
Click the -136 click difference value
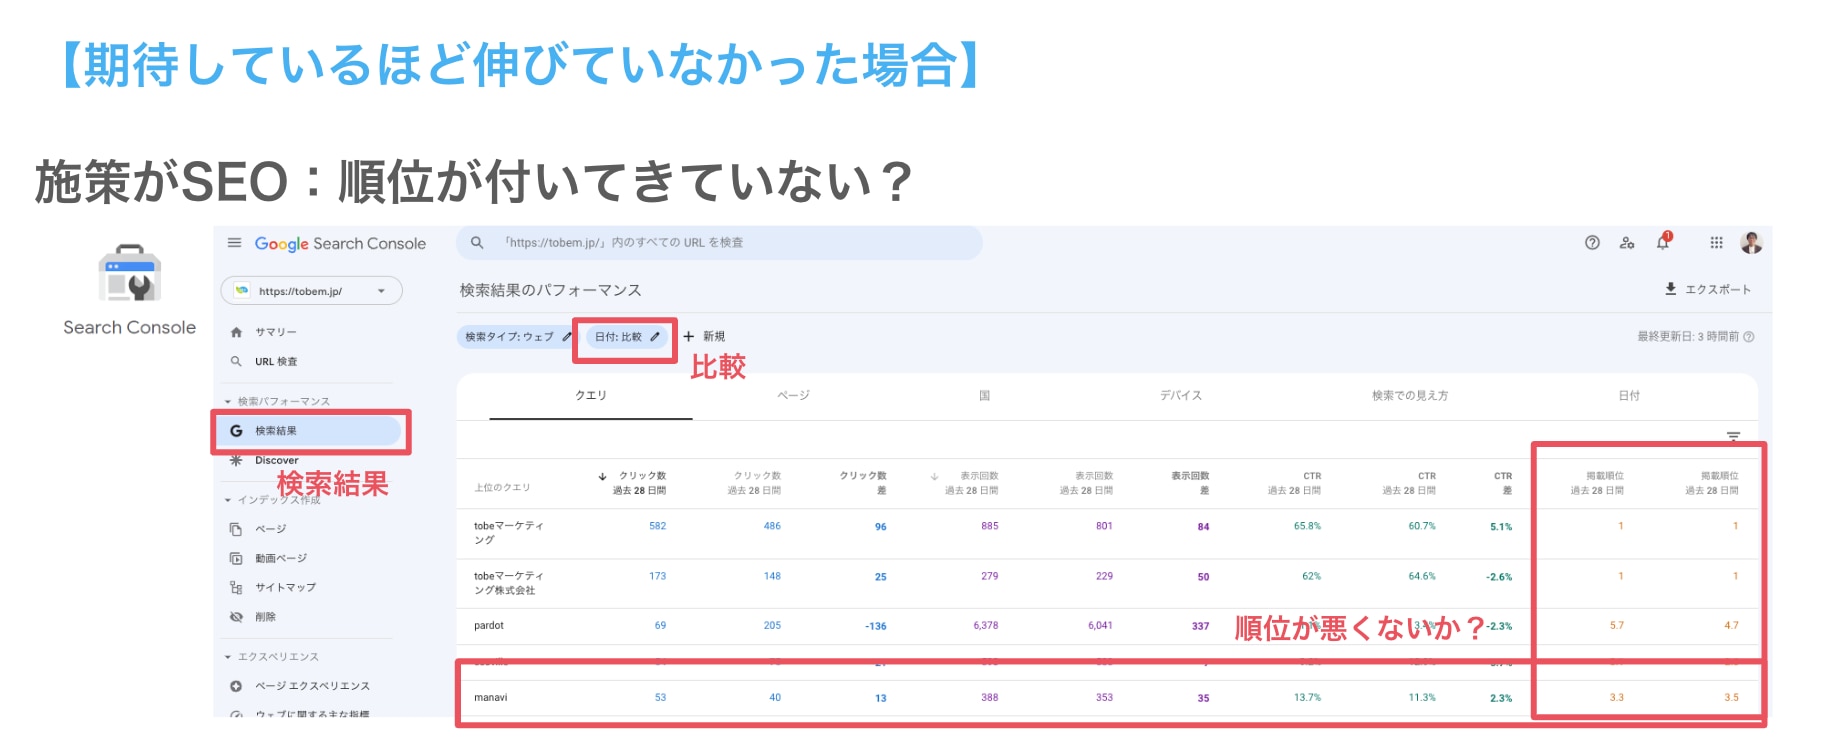876,627
